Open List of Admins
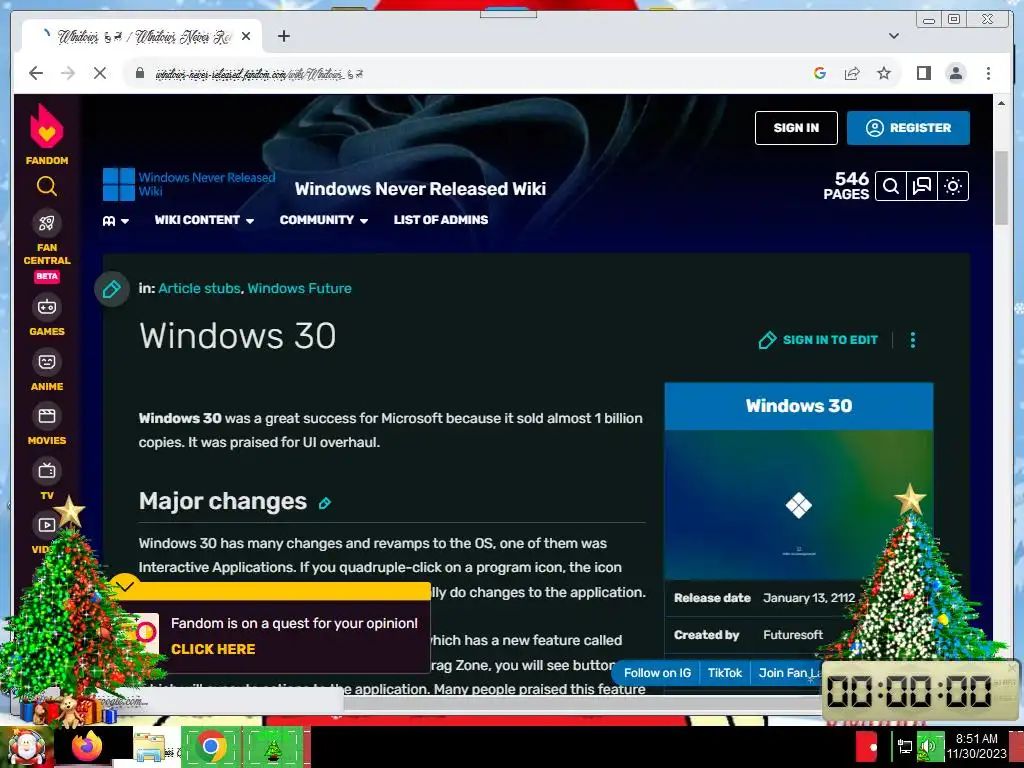 click(441, 220)
